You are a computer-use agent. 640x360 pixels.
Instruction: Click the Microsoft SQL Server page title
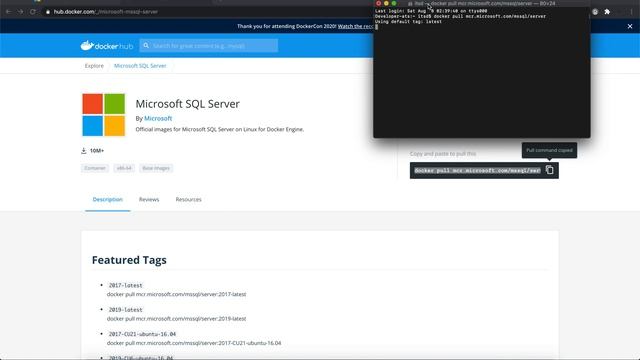(187, 104)
